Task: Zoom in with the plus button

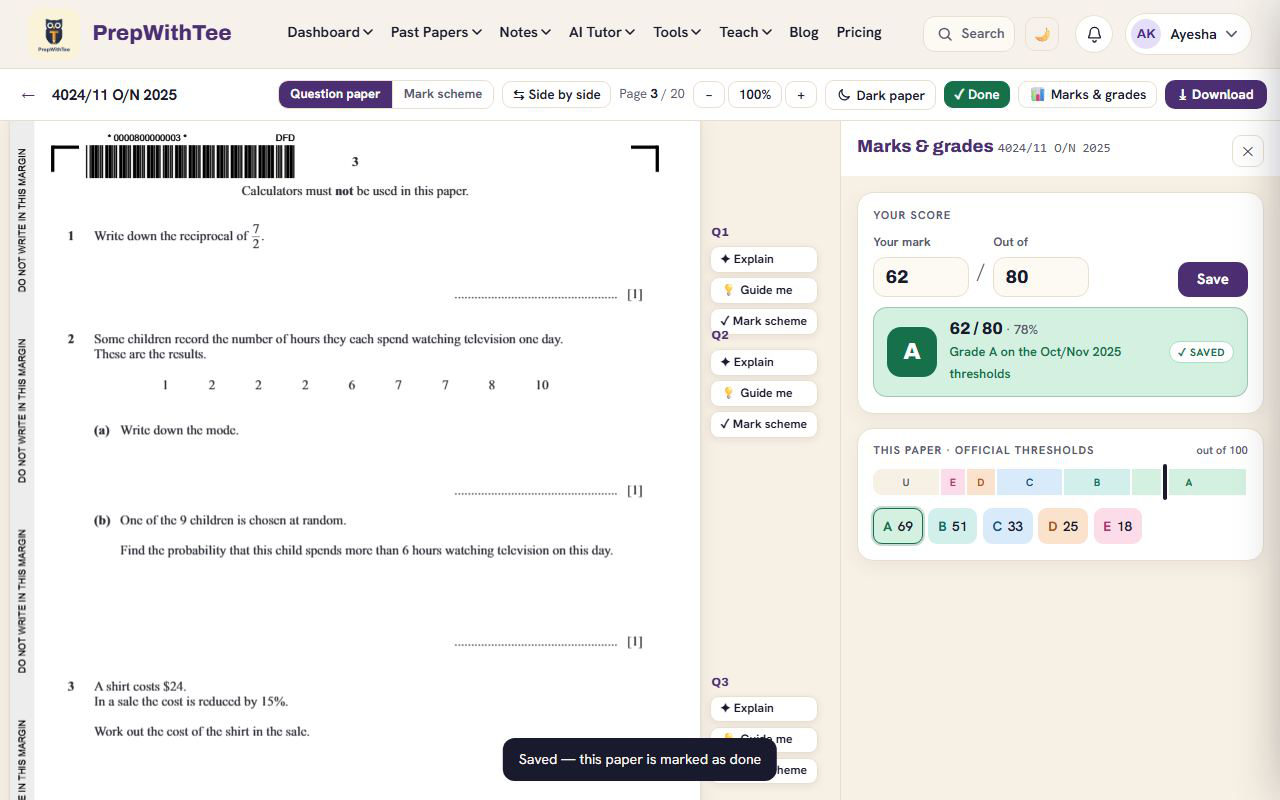Action: click(800, 95)
